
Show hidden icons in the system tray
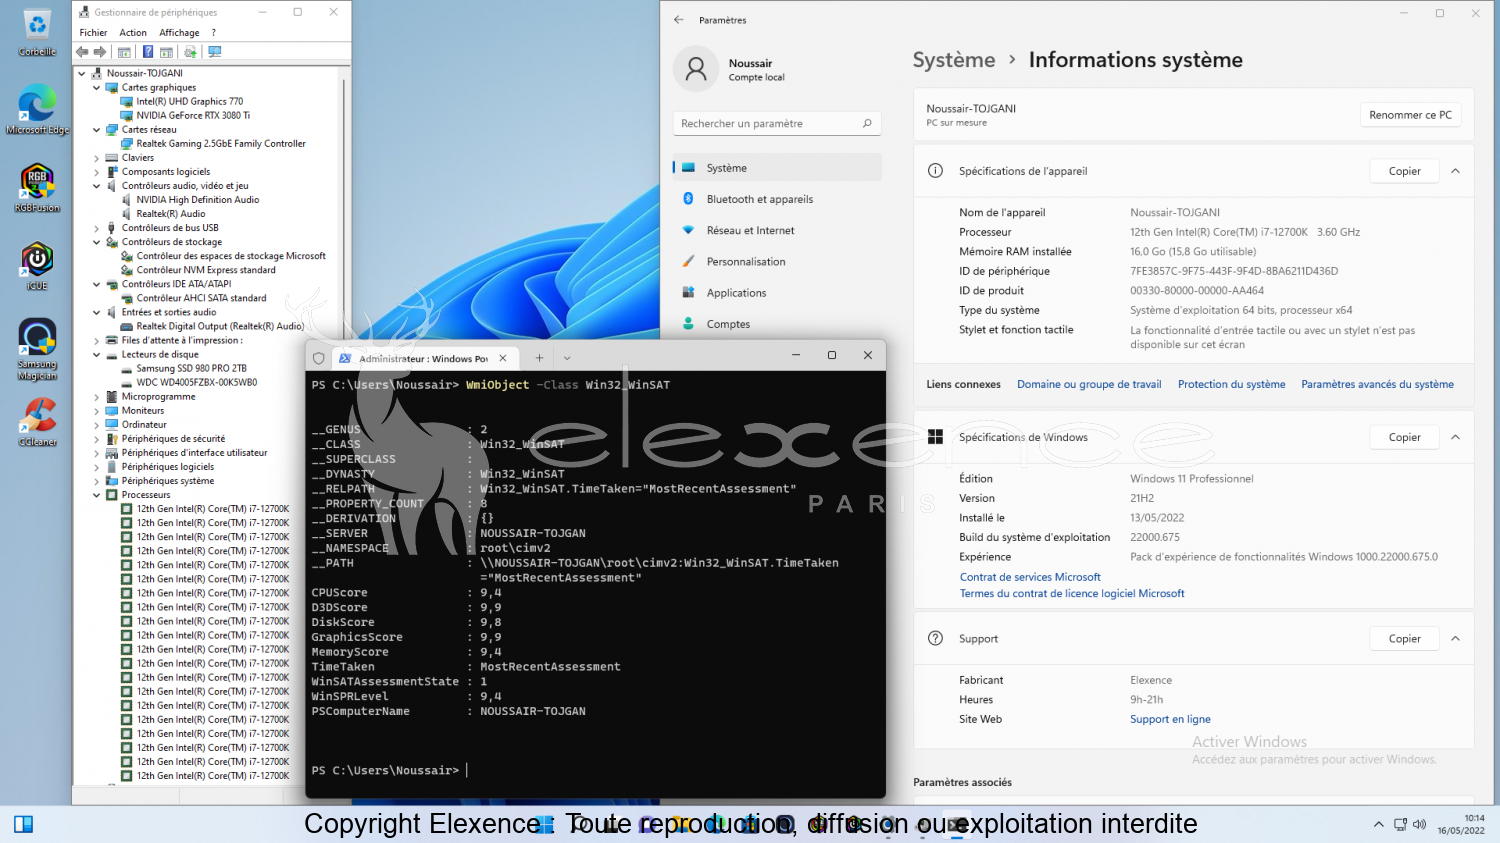coord(1379,824)
